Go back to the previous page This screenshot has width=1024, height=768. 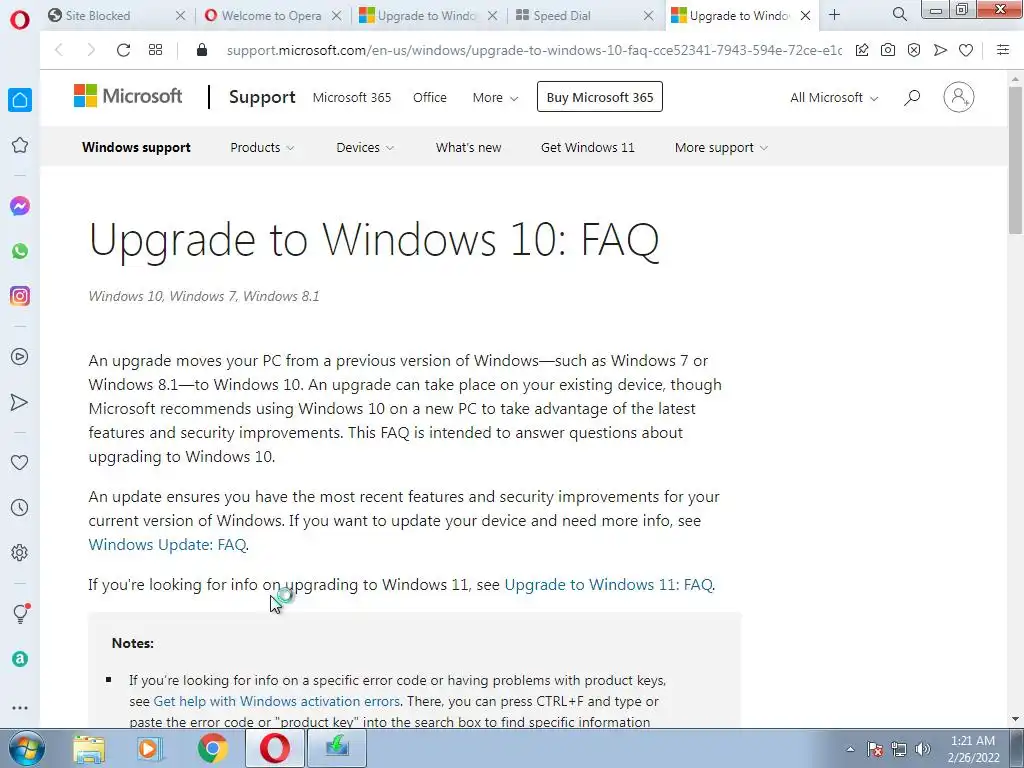click(x=59, y=50)
